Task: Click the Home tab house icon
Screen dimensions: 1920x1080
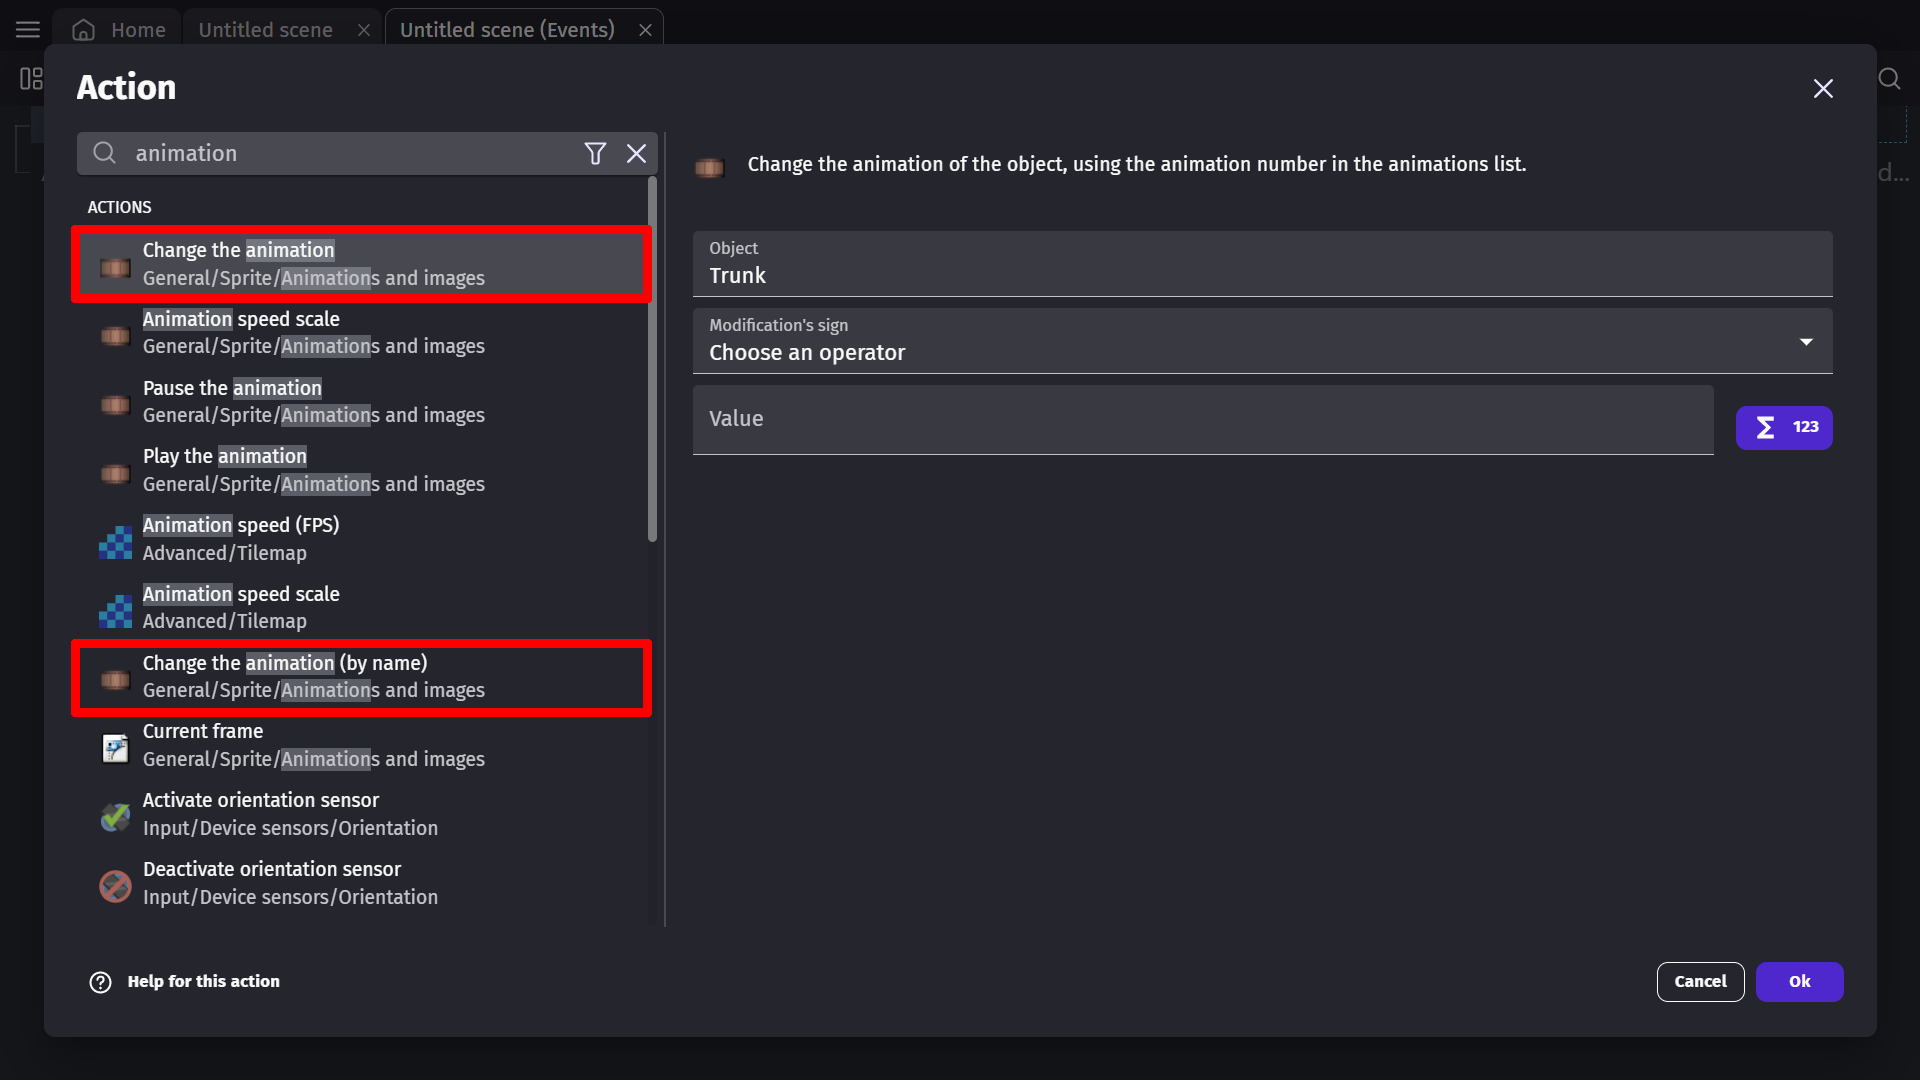Action: (x=84, y=30)
